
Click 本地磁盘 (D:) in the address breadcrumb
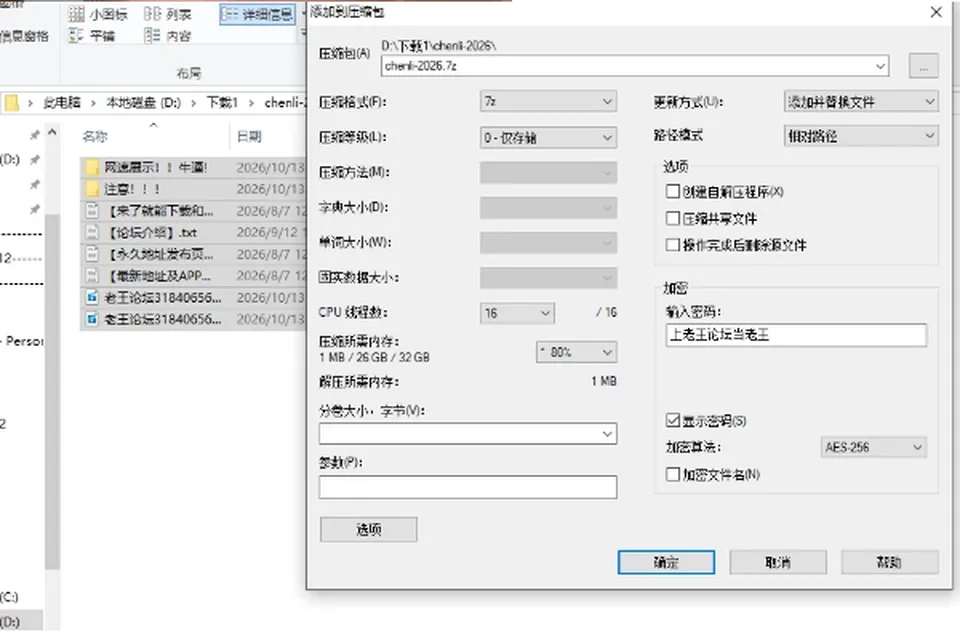pos(143,103)
